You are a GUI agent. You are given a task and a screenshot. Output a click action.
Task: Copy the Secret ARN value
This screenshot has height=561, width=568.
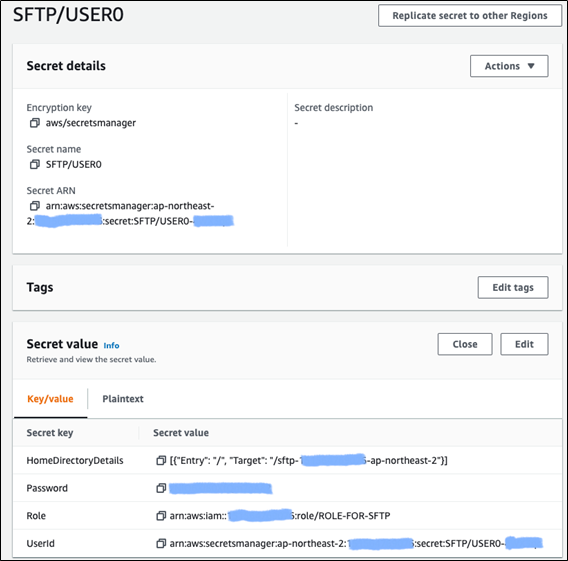tap(34, 206)
